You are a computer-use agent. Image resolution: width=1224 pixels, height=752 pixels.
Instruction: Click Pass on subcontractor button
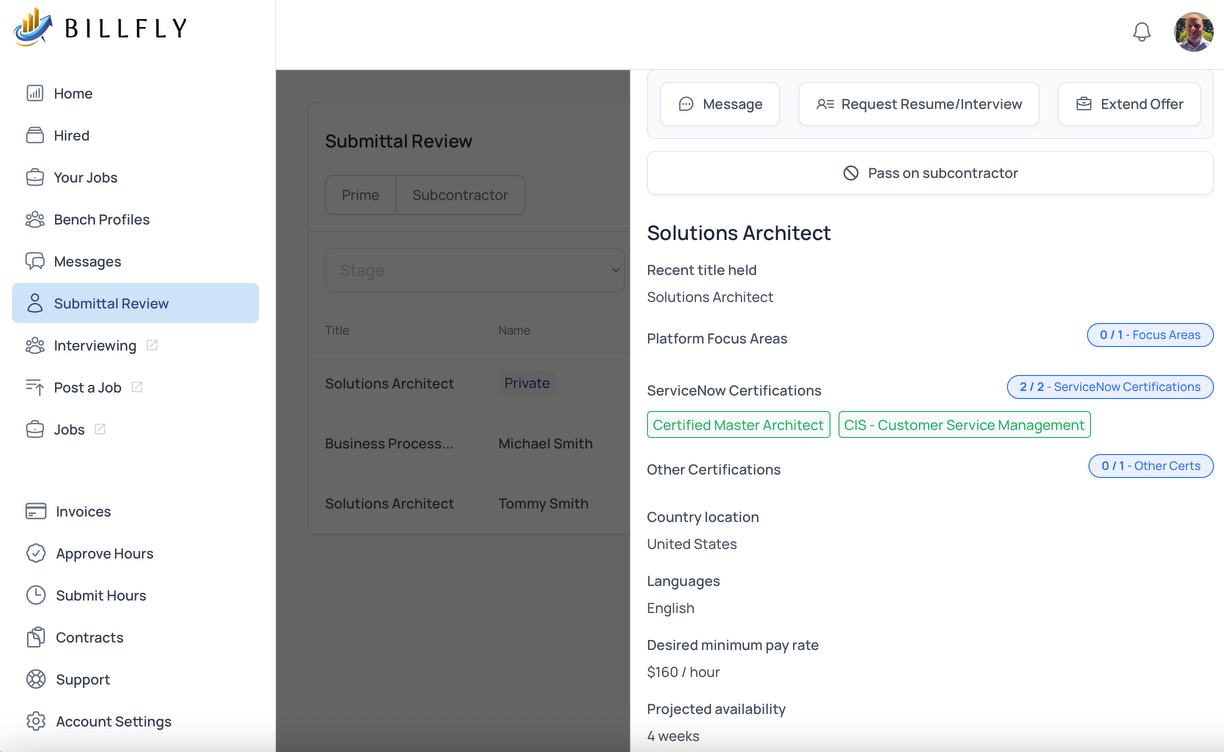point(930,173)
